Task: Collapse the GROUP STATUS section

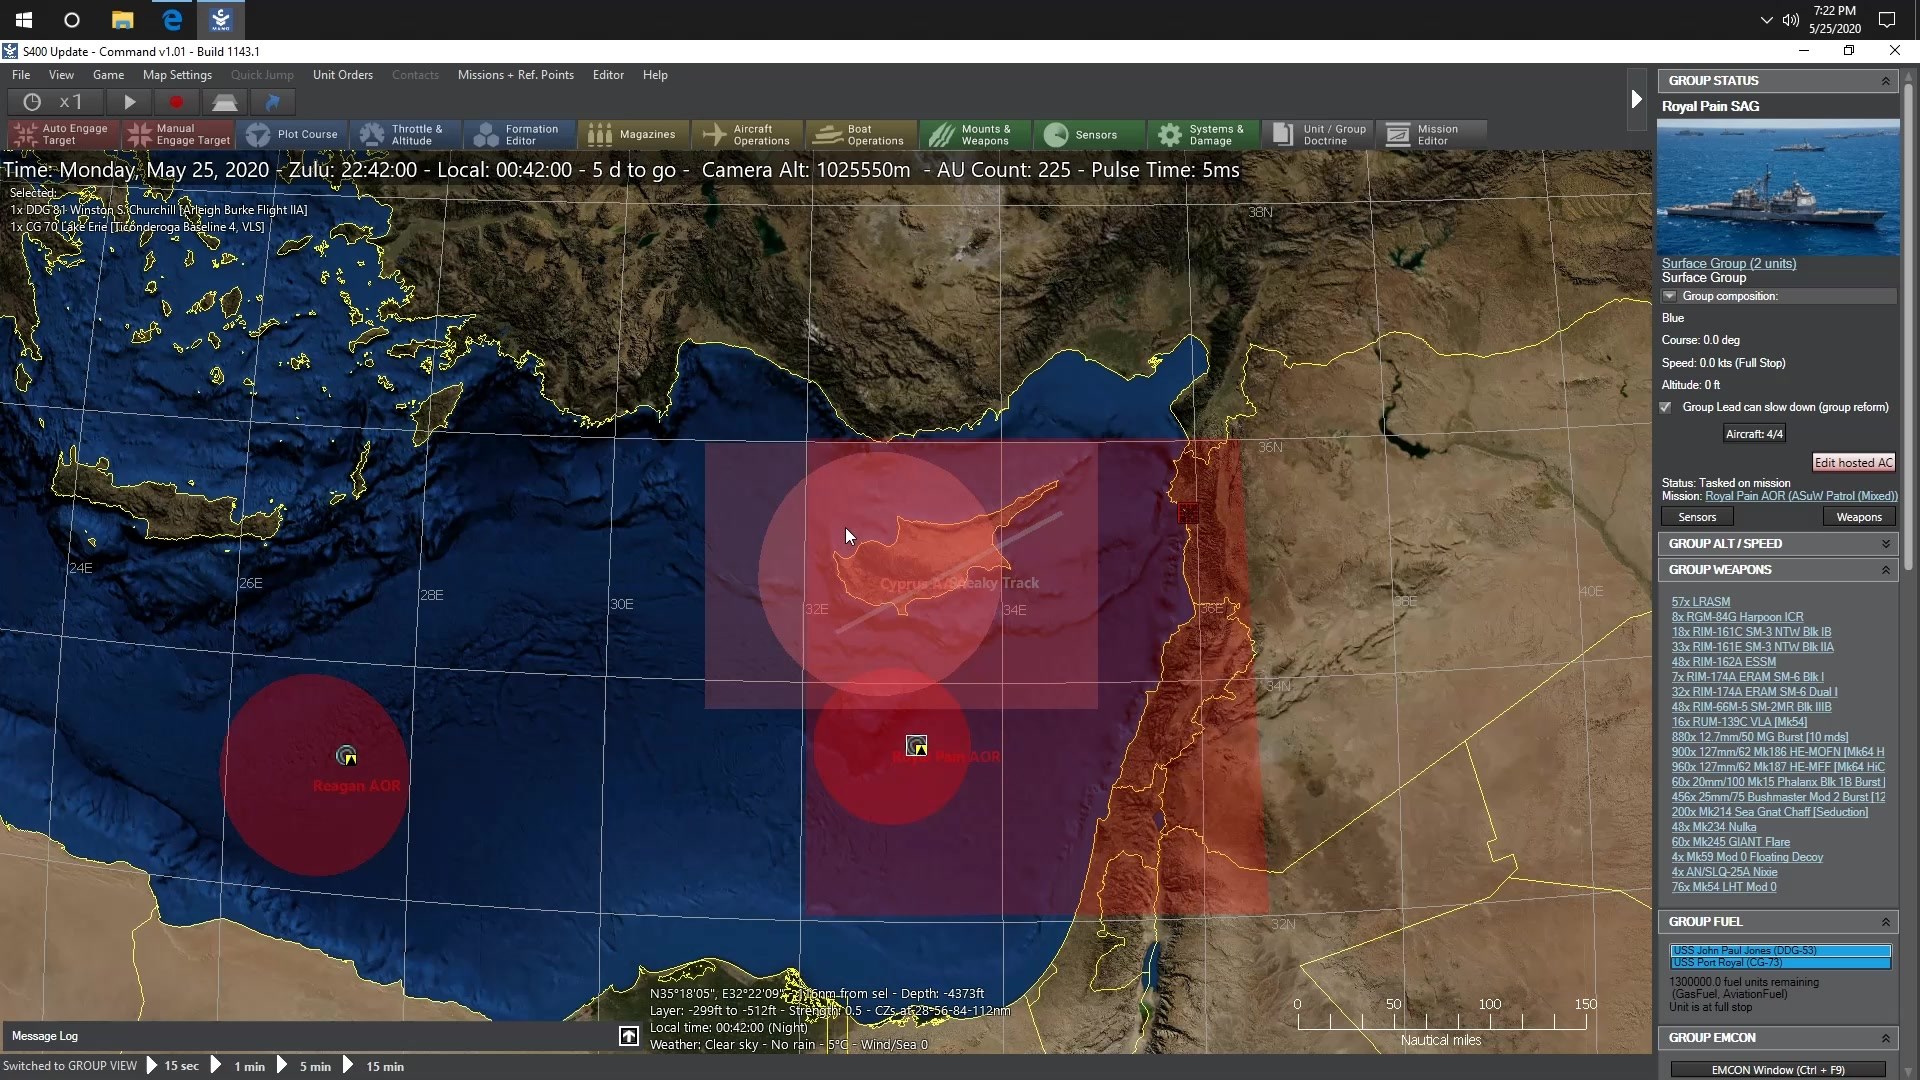Action: point(1886,81)
